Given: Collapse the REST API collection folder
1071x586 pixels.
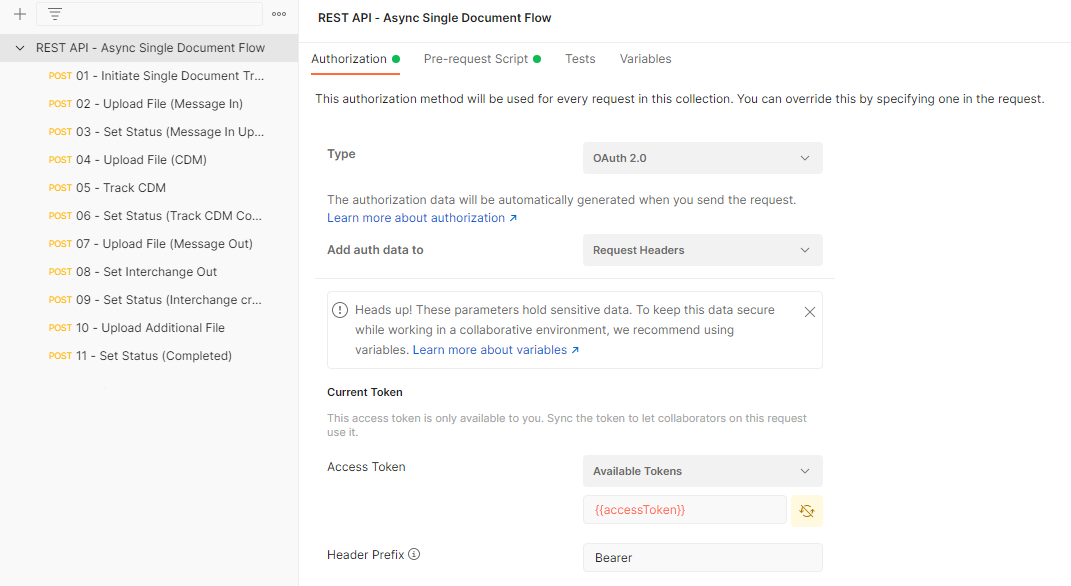Looking at the screenshot, I should click(x=20, y=48).
